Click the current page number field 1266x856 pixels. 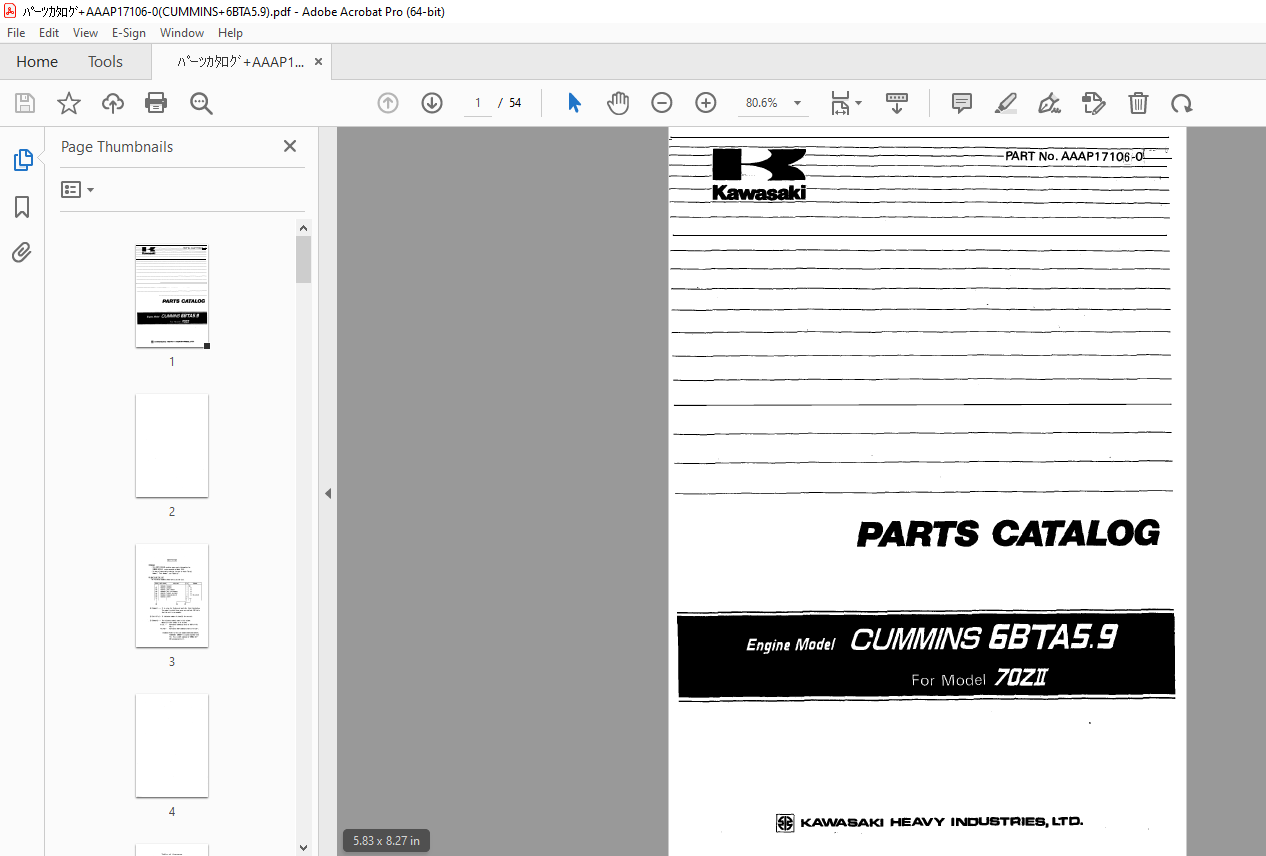click(x=478, y=103)
